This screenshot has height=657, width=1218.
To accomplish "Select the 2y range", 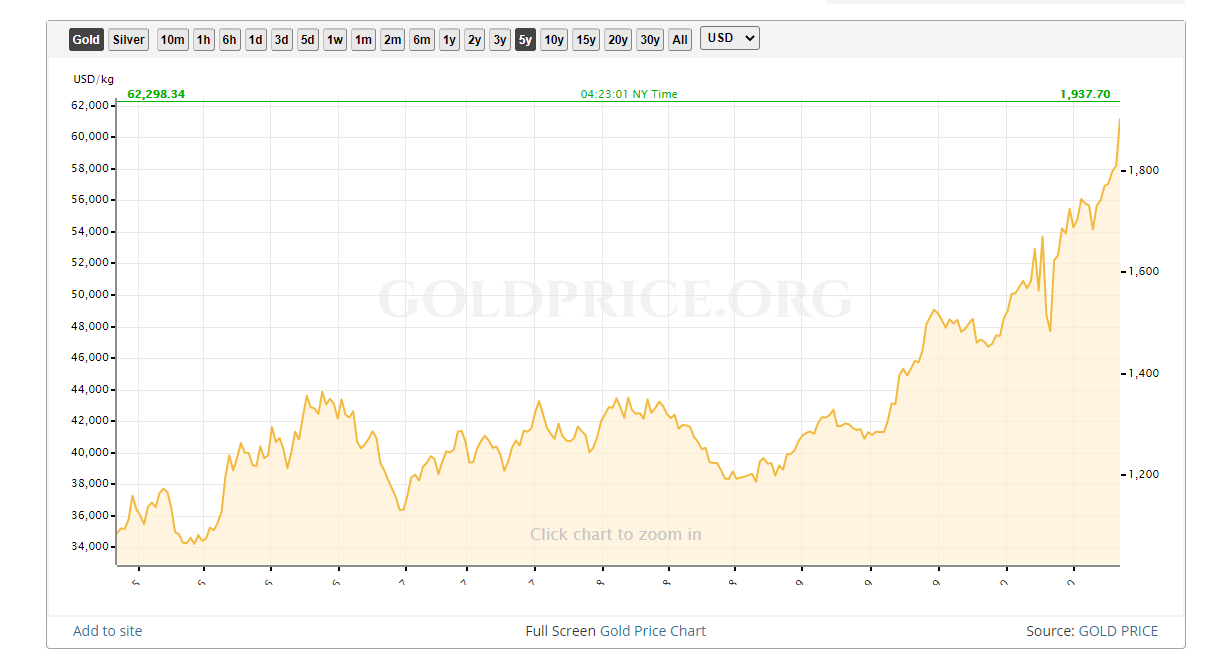I will point(475,40).
